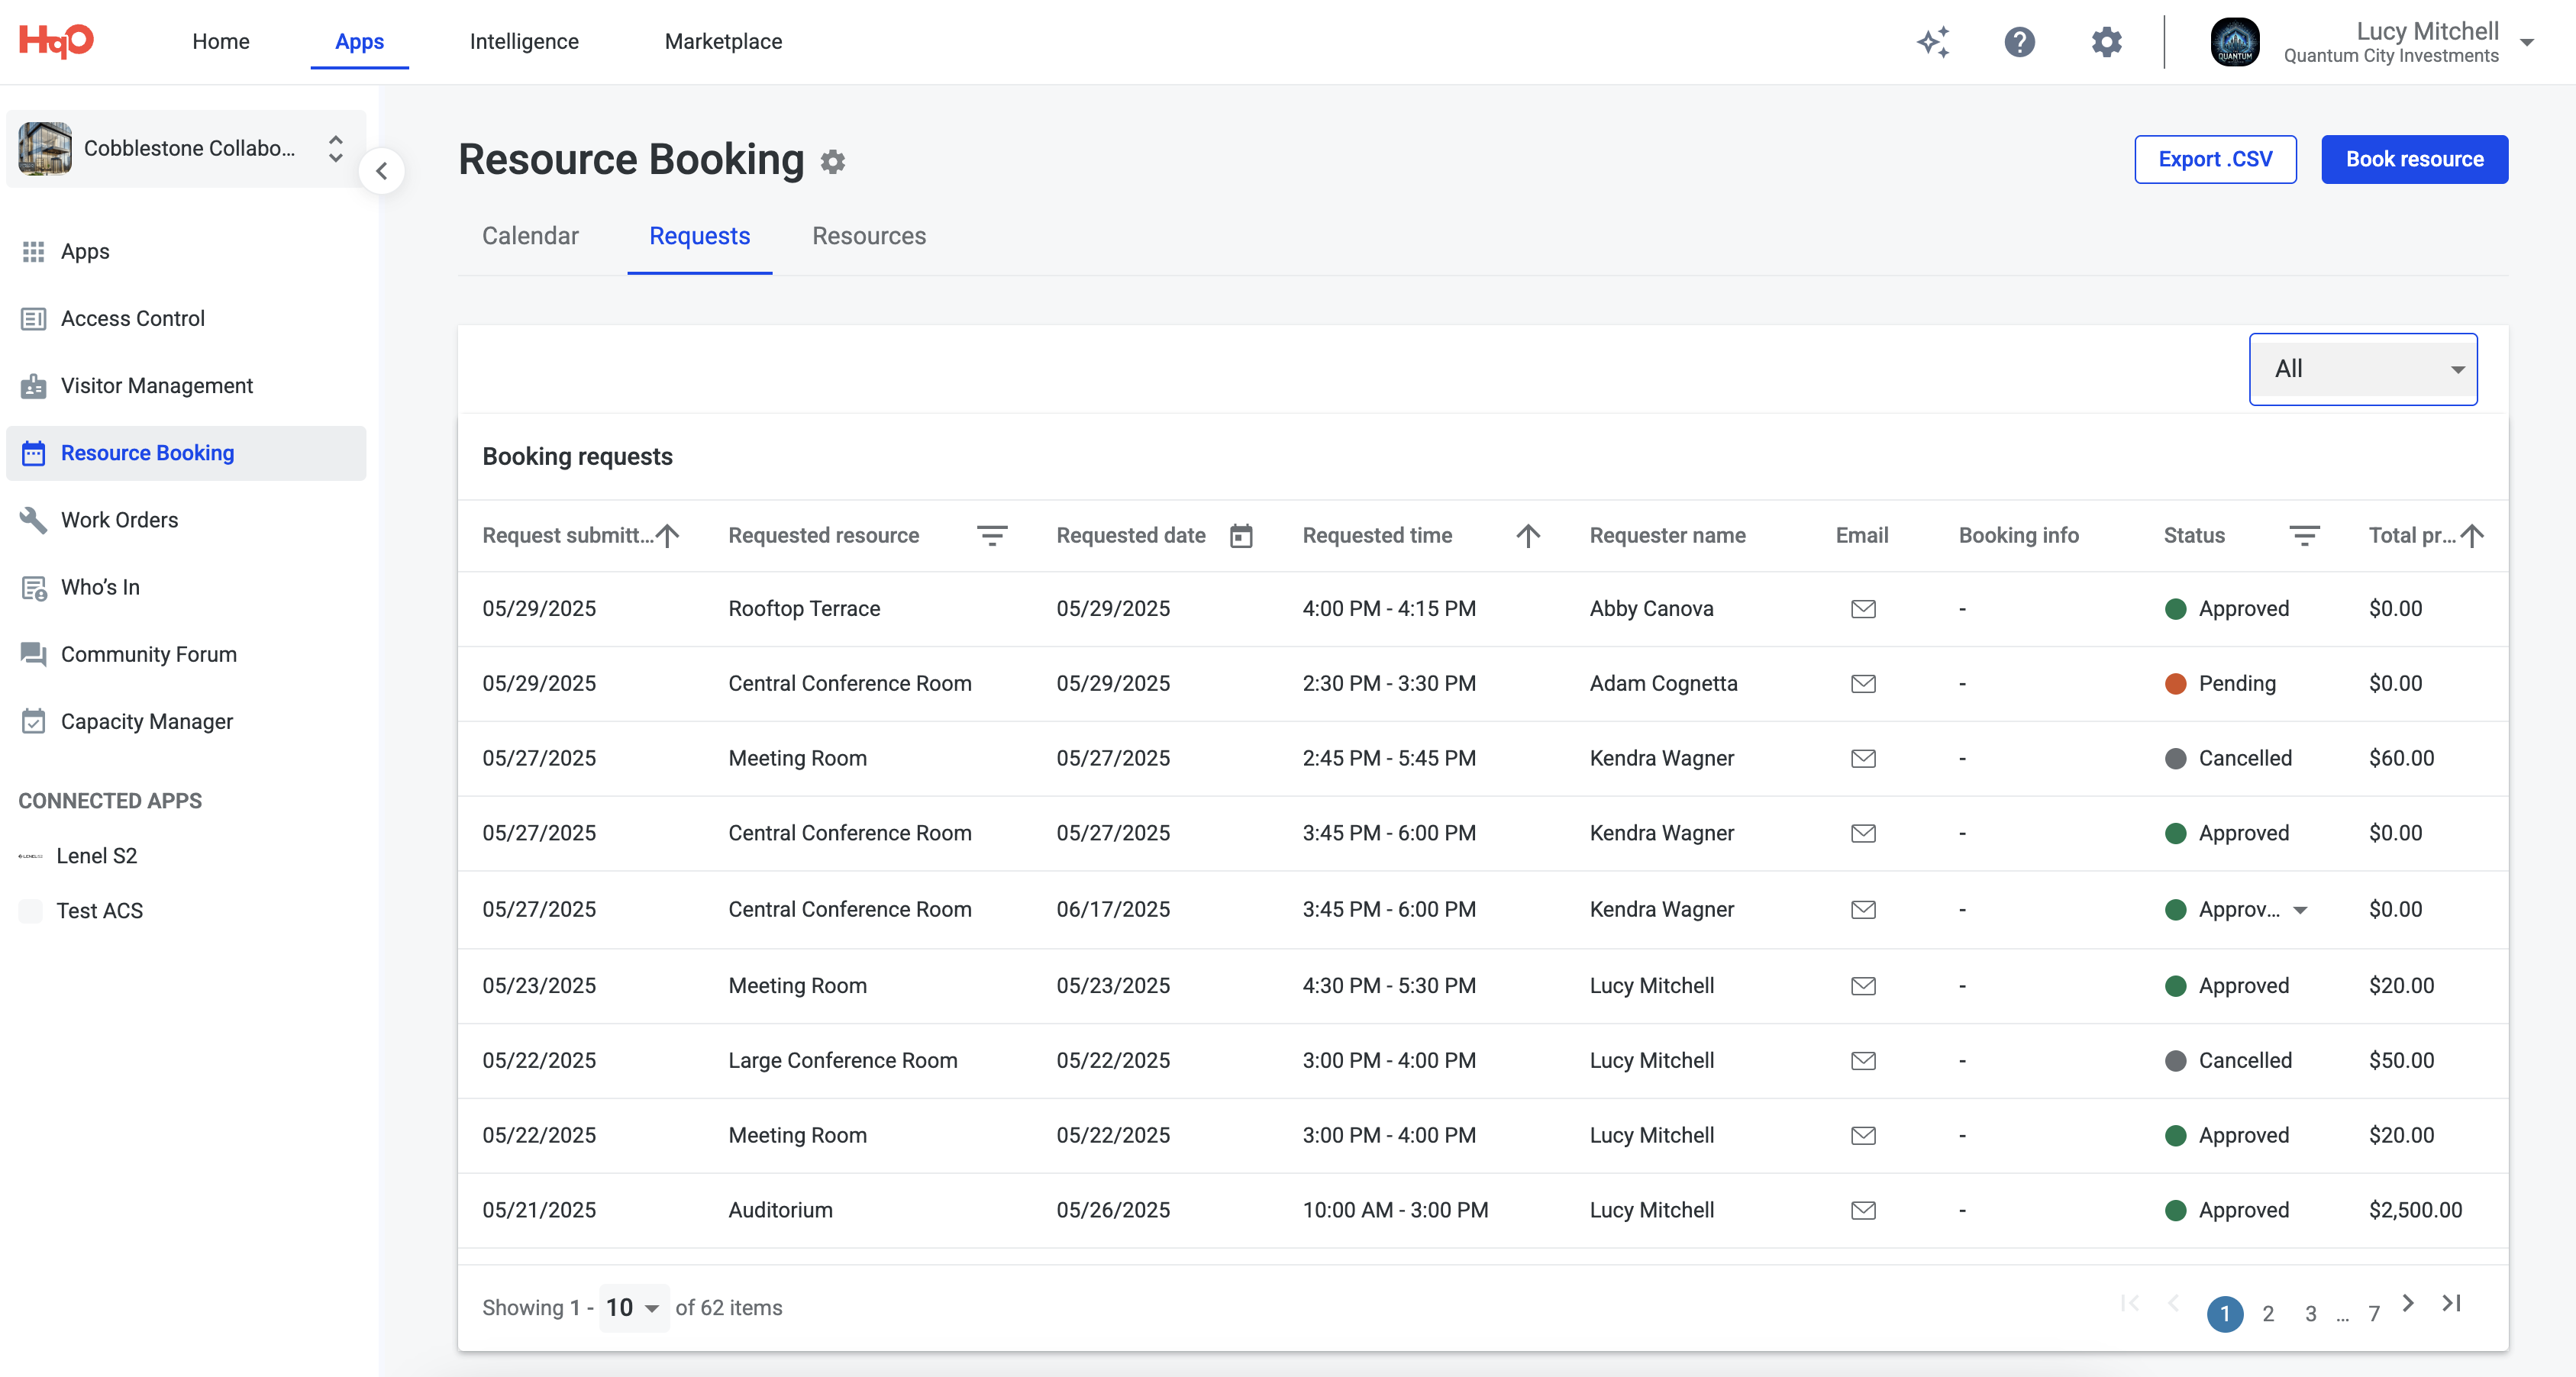
Task: Click the Status column filter icon
Action: point(2304,536)
